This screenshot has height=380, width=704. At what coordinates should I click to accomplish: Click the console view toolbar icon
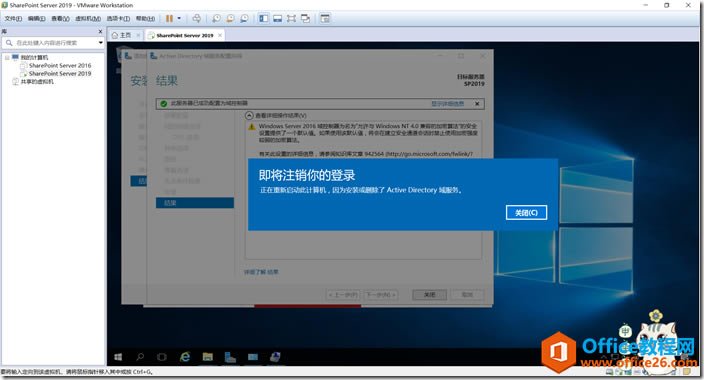tap(325, 18)
